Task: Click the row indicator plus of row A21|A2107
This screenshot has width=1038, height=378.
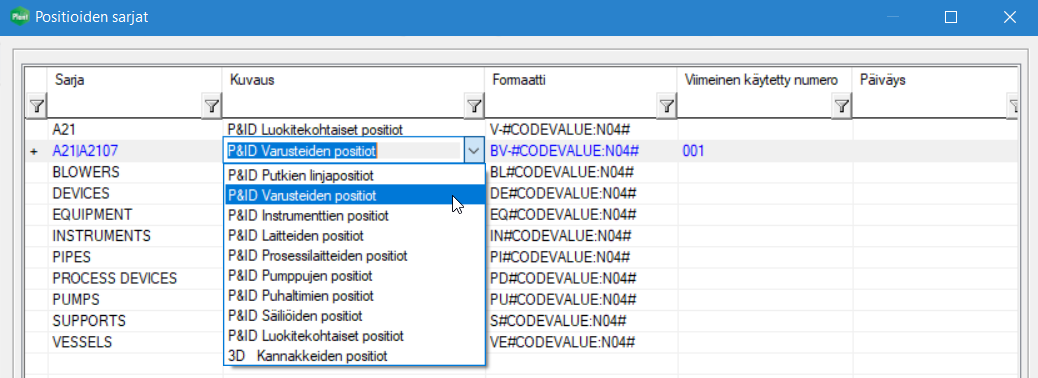Action: [x=34, y=152]
